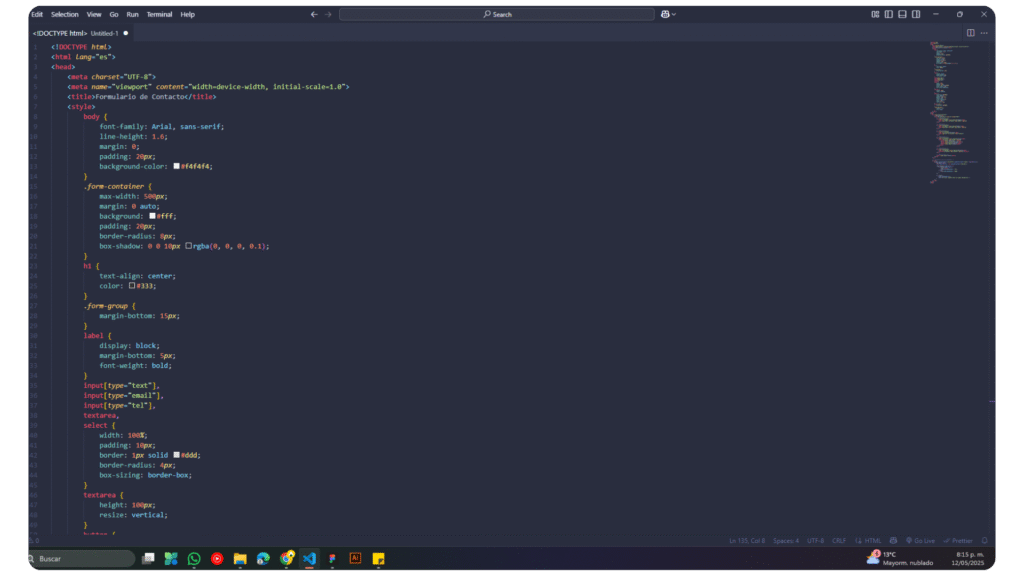Open File Explorer from the taskbar
This screenshot has height=576, width=1024.
pos(240,559)
